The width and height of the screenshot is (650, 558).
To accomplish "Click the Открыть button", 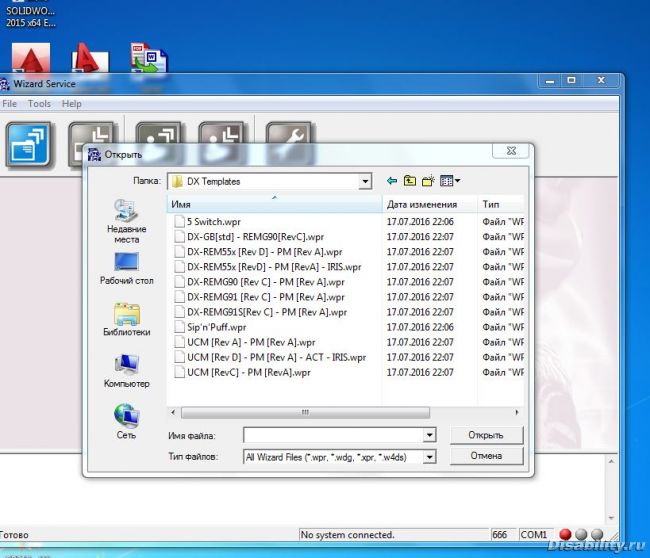I will (x=485, y=435).
